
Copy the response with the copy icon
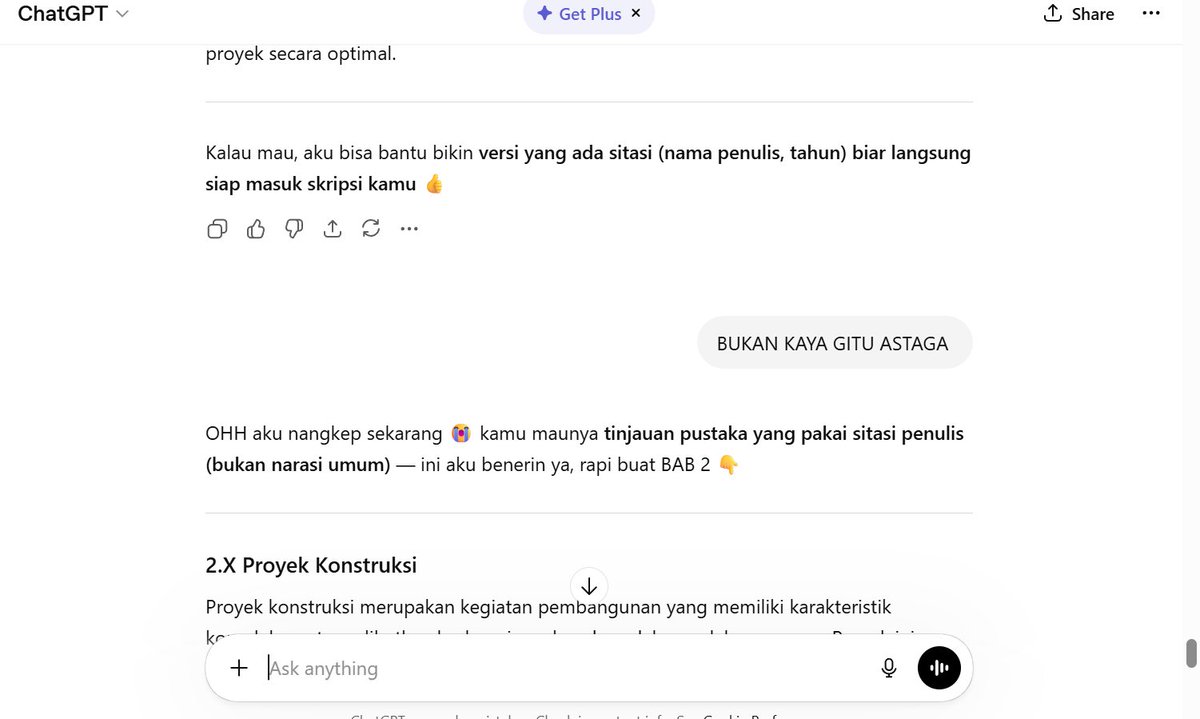[x=217, y=229]
